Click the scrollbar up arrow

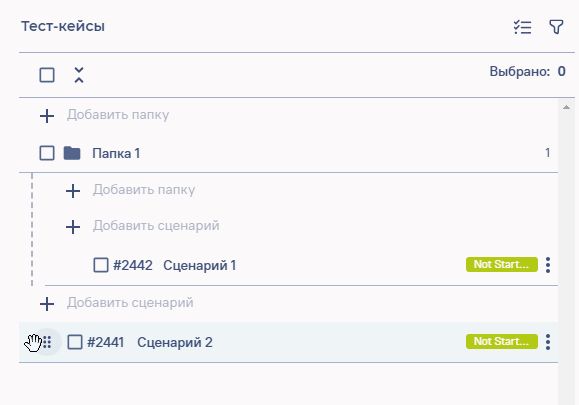point(566,107)
